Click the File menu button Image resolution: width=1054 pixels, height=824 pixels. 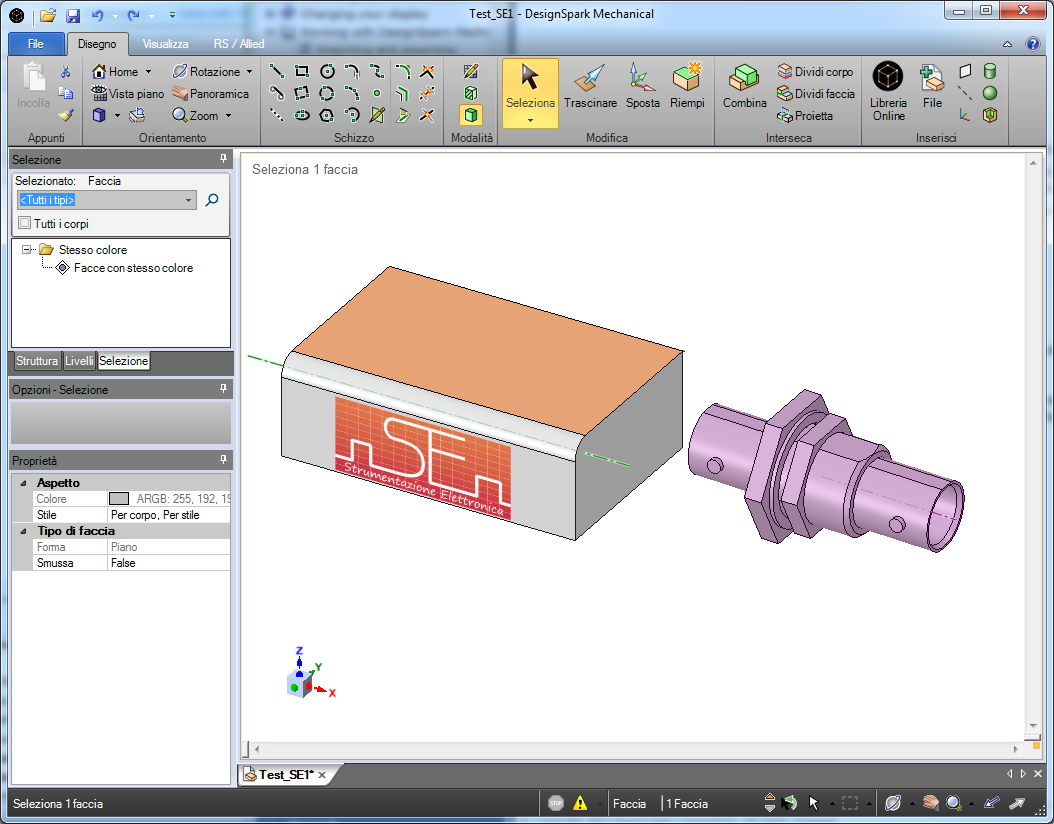coord(36,44)
